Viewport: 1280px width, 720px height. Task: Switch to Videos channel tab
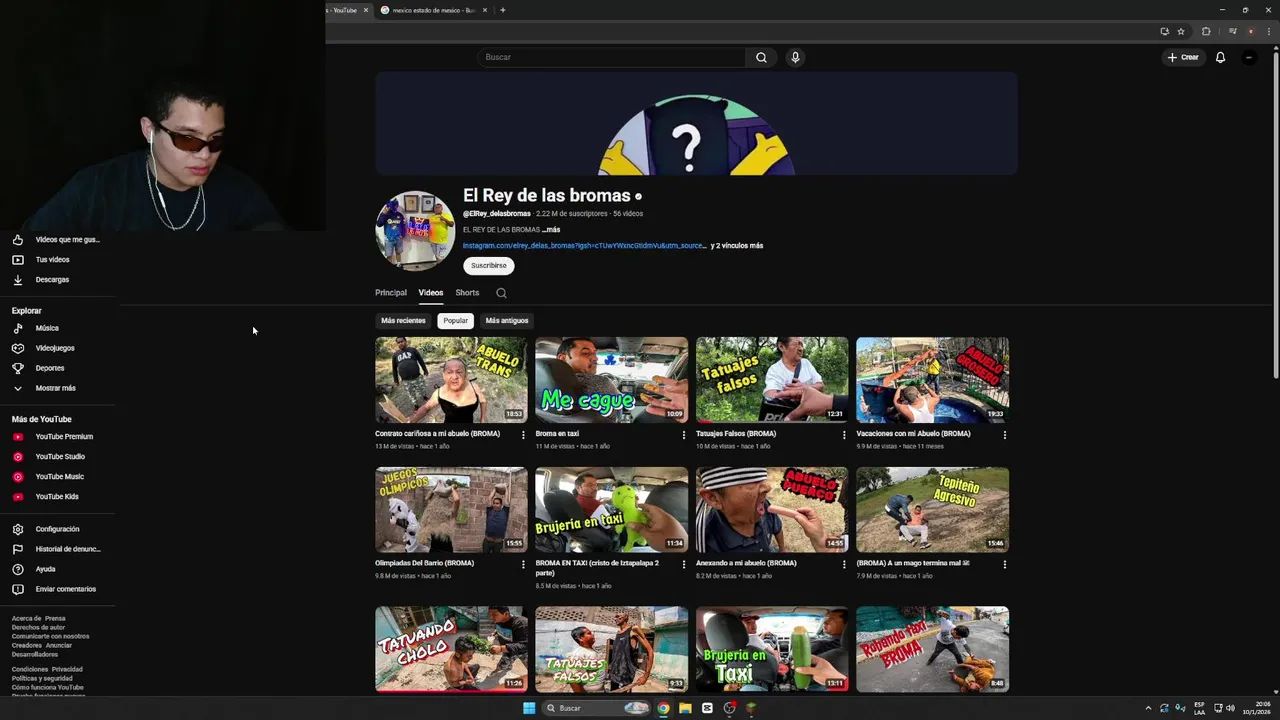pos(430,293)
